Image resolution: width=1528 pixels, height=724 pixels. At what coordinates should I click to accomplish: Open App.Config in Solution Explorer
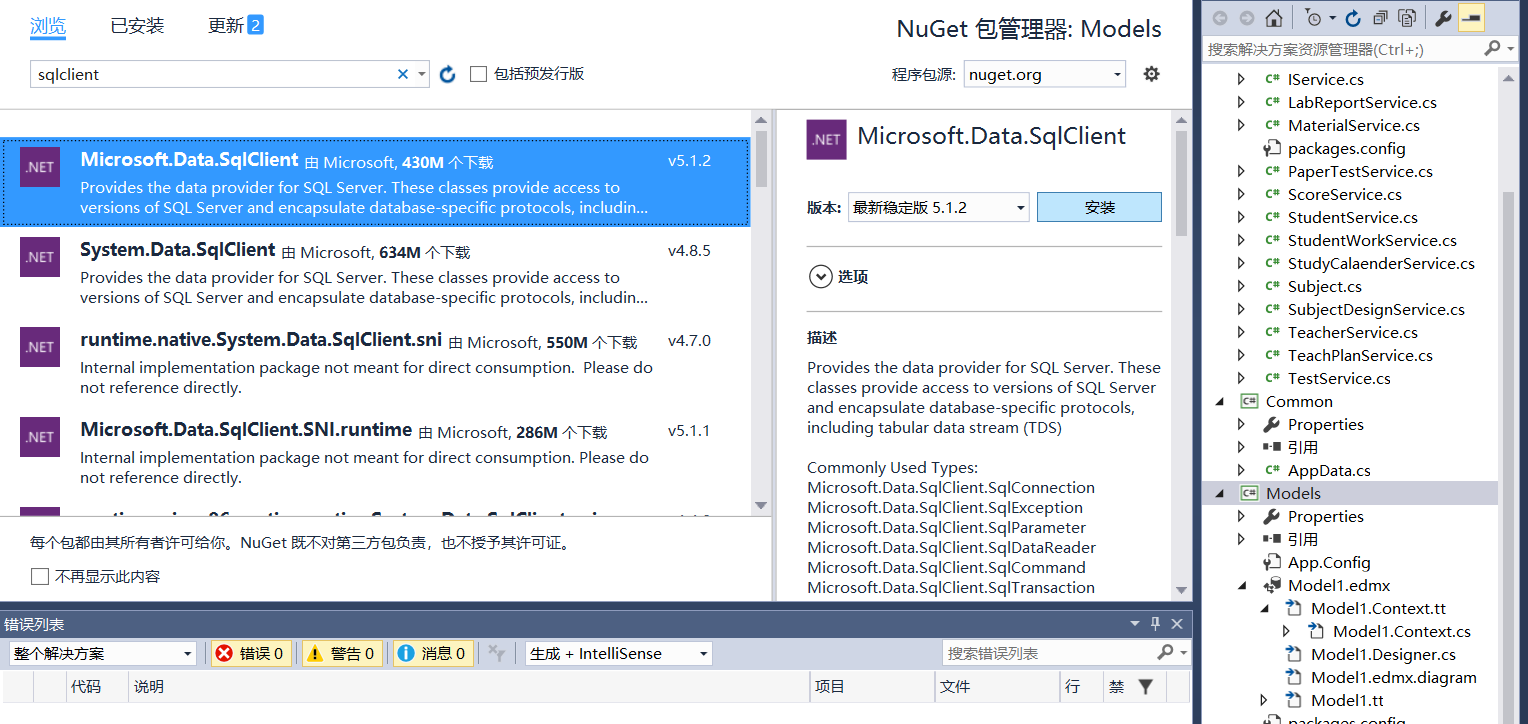1329,562
